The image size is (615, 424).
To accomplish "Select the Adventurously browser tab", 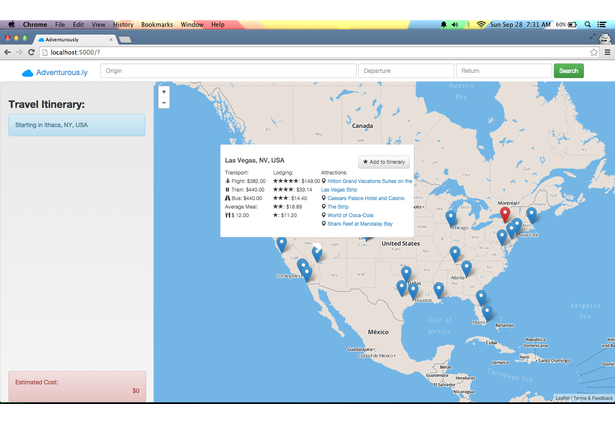I will pyautogui.click(x=73, y=40).
